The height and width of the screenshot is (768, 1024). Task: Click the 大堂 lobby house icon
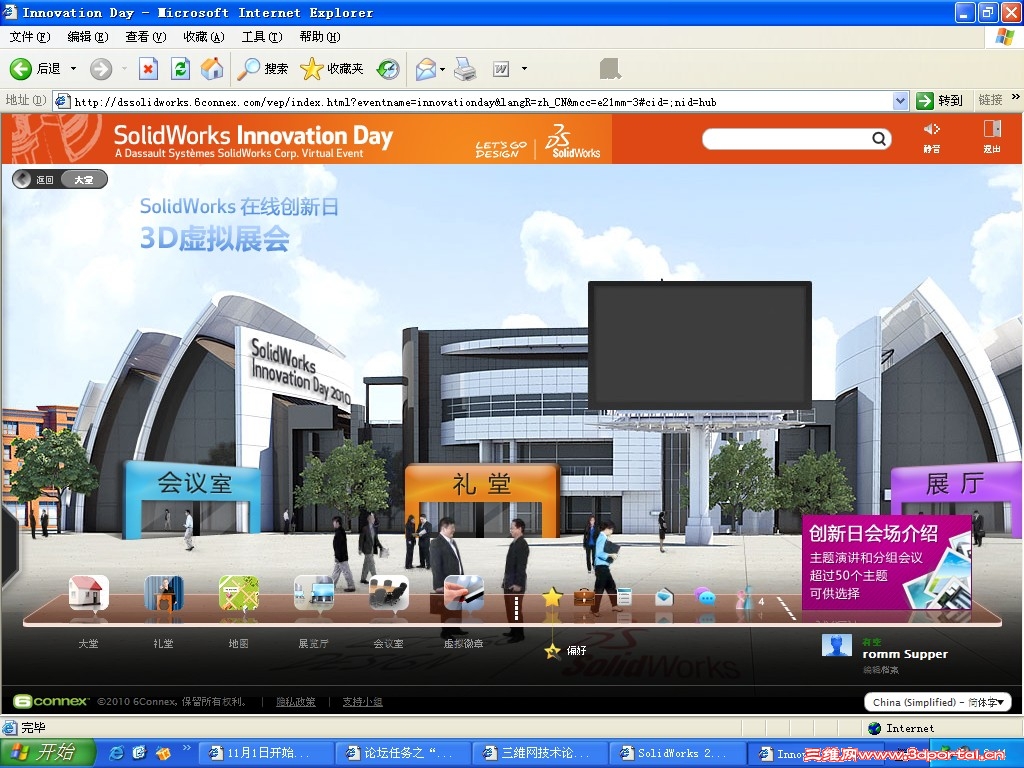click(89, 593)
